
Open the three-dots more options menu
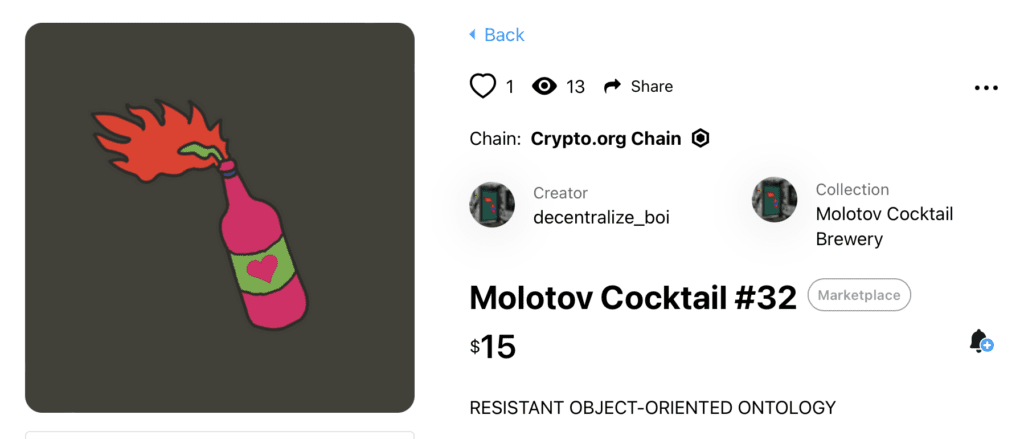pos(986,87)
